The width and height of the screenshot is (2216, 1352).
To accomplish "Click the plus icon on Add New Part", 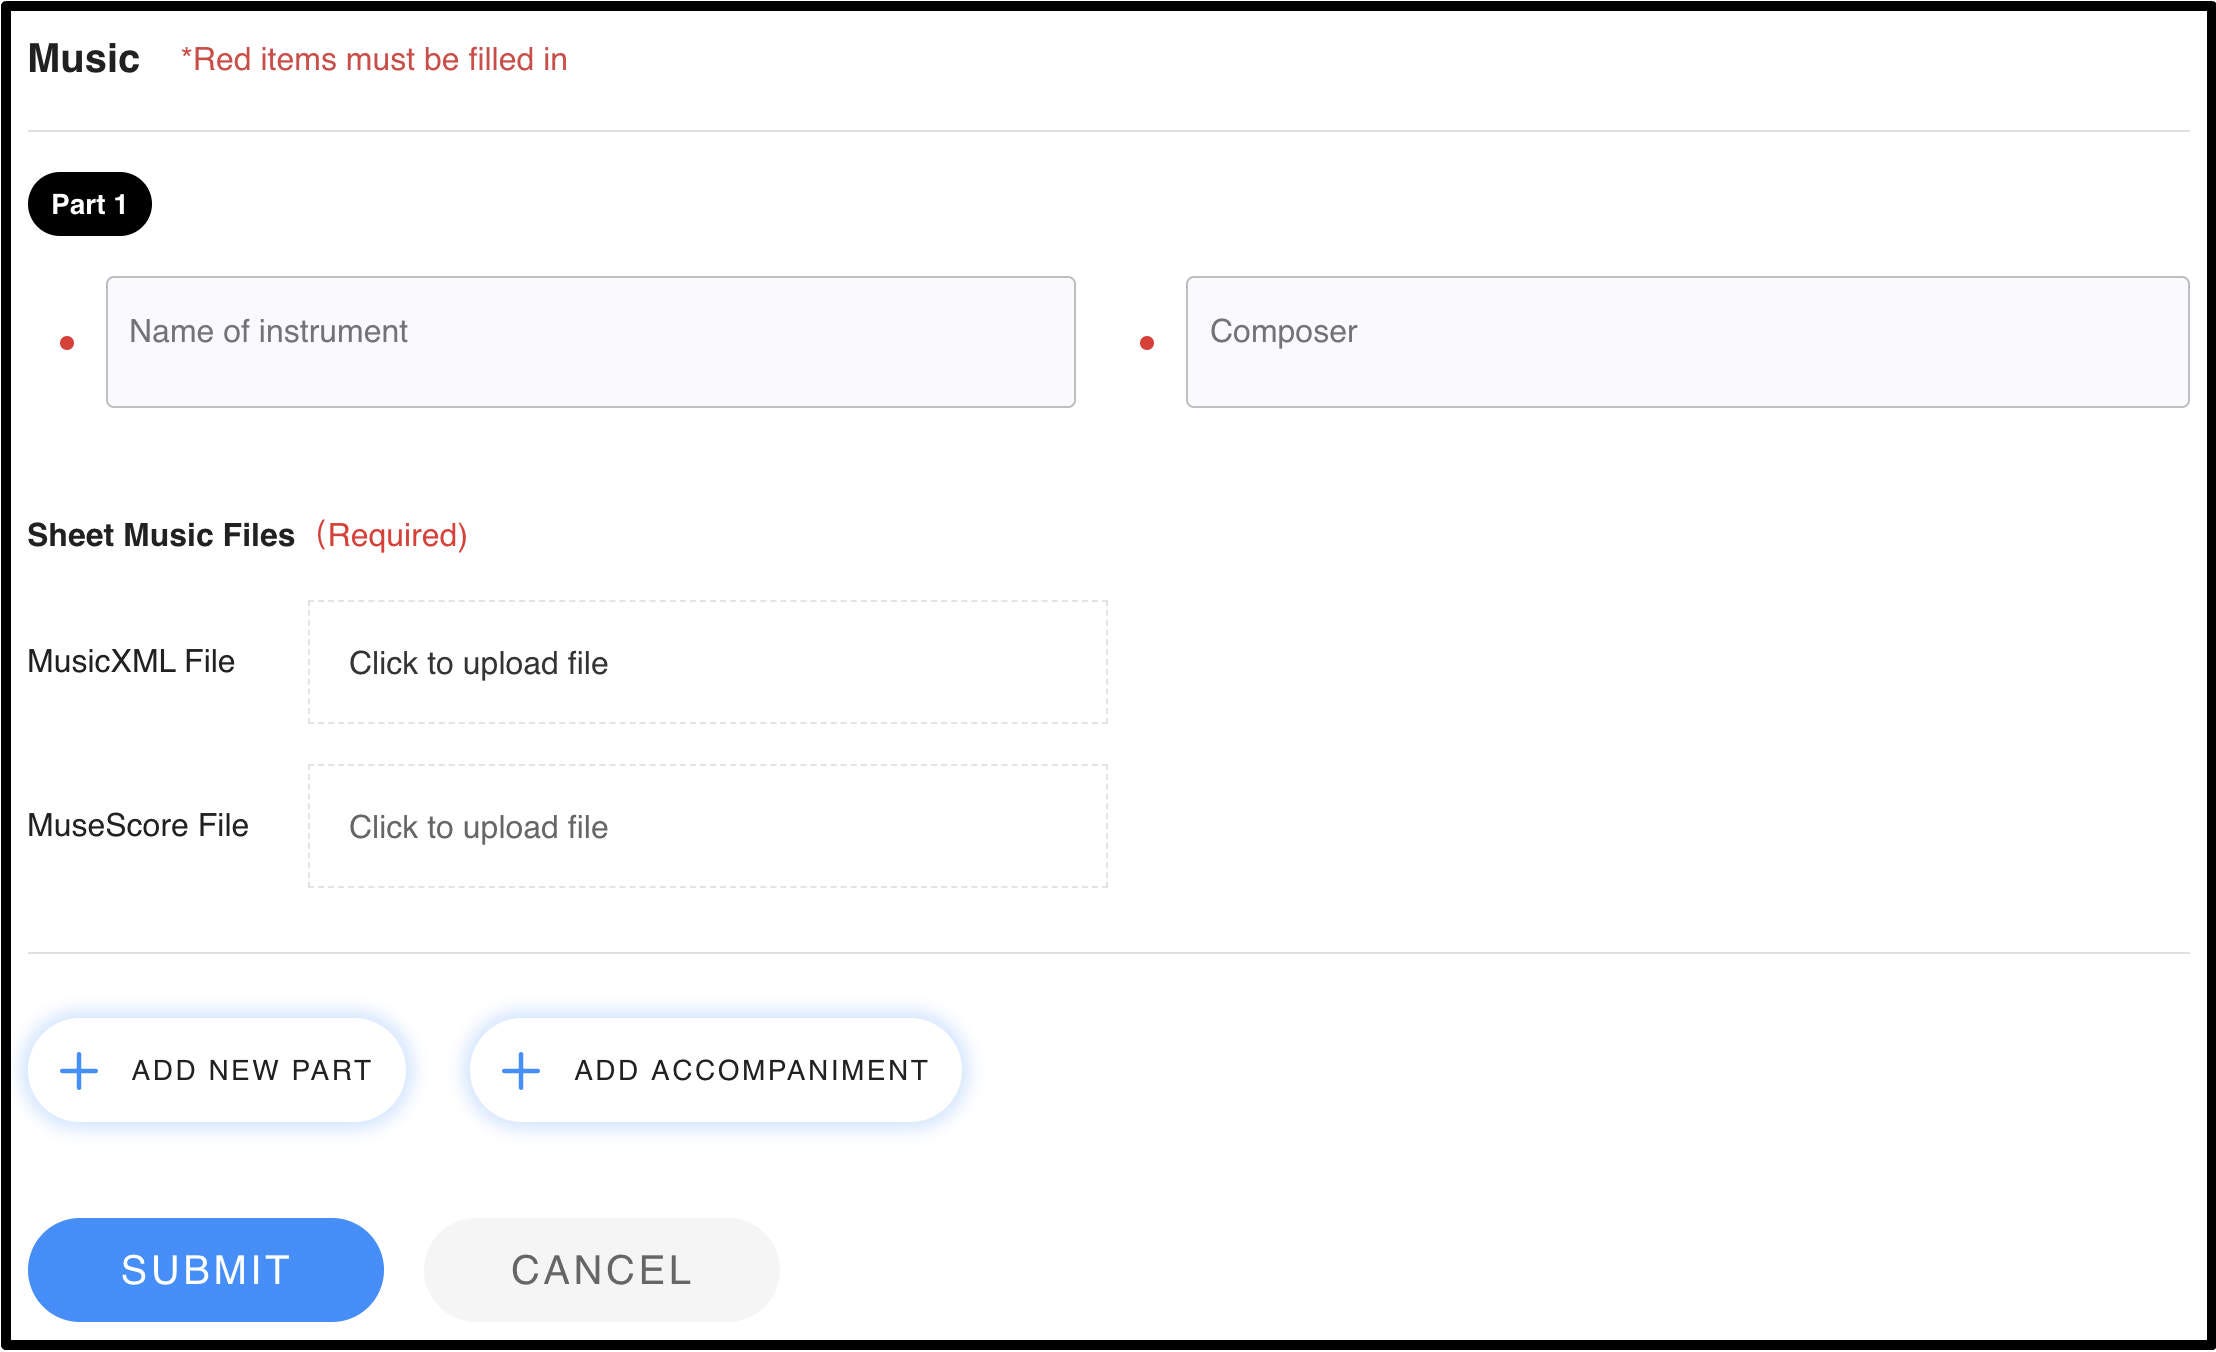I will (79, 1070).
